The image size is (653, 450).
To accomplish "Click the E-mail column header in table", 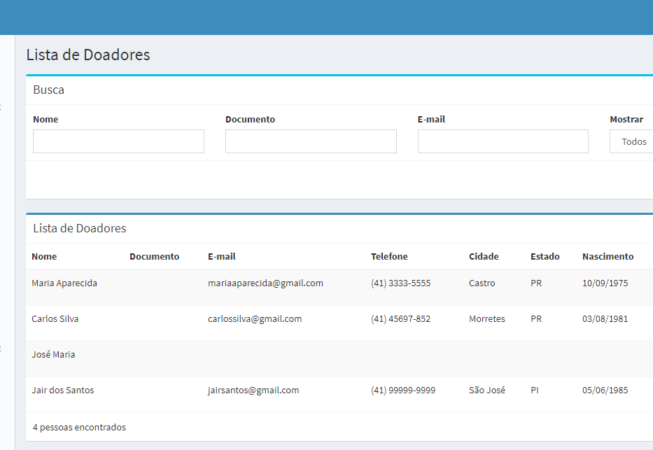I will click(x=222, y=257).
